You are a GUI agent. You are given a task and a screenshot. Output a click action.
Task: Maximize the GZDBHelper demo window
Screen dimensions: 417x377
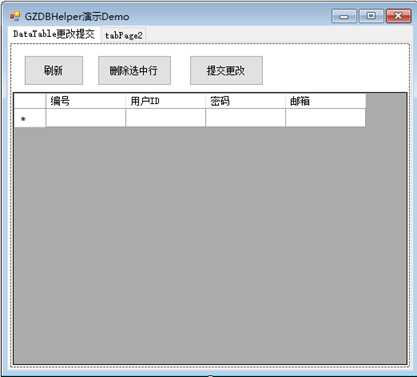click(371, 16)
